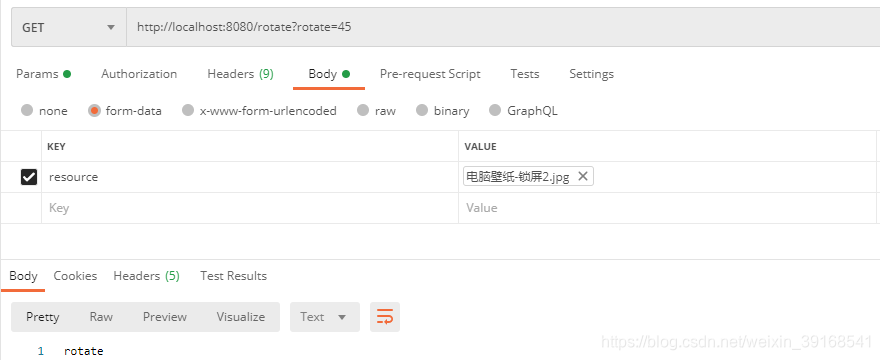
Task: Switch to the response Cookies tab
Action: [x=75, y=276]
